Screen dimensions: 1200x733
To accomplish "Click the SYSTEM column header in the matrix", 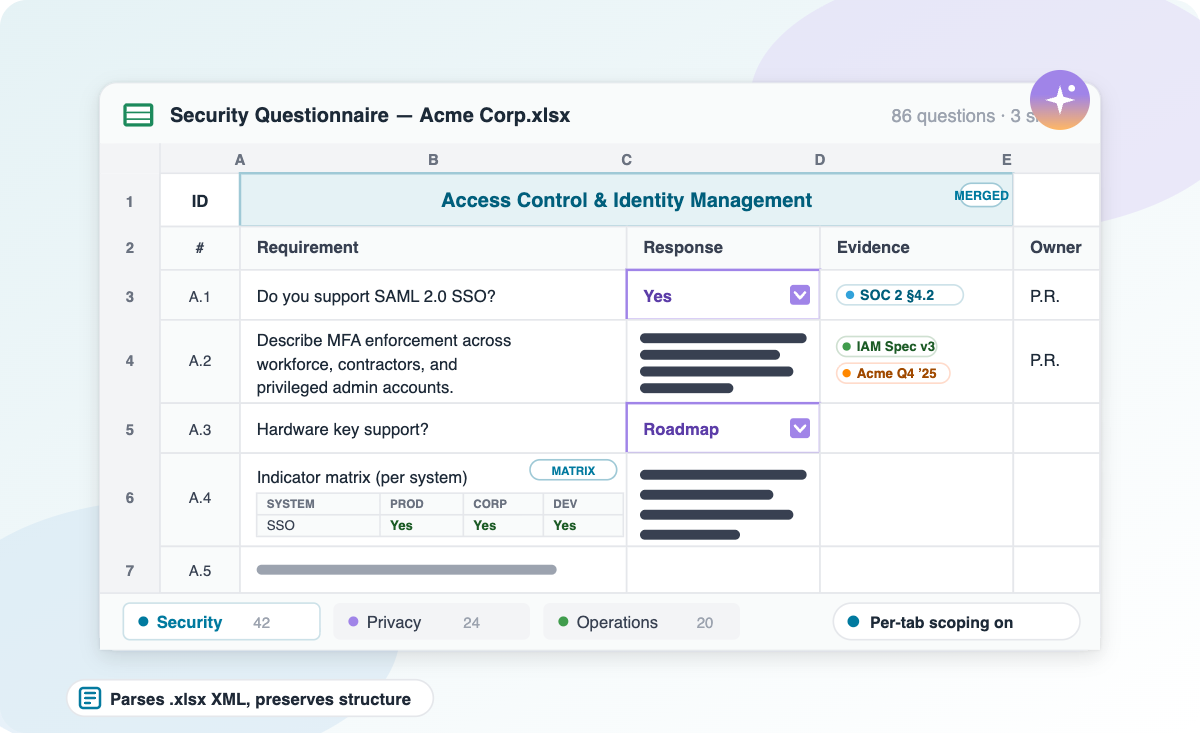I will 318,504.
